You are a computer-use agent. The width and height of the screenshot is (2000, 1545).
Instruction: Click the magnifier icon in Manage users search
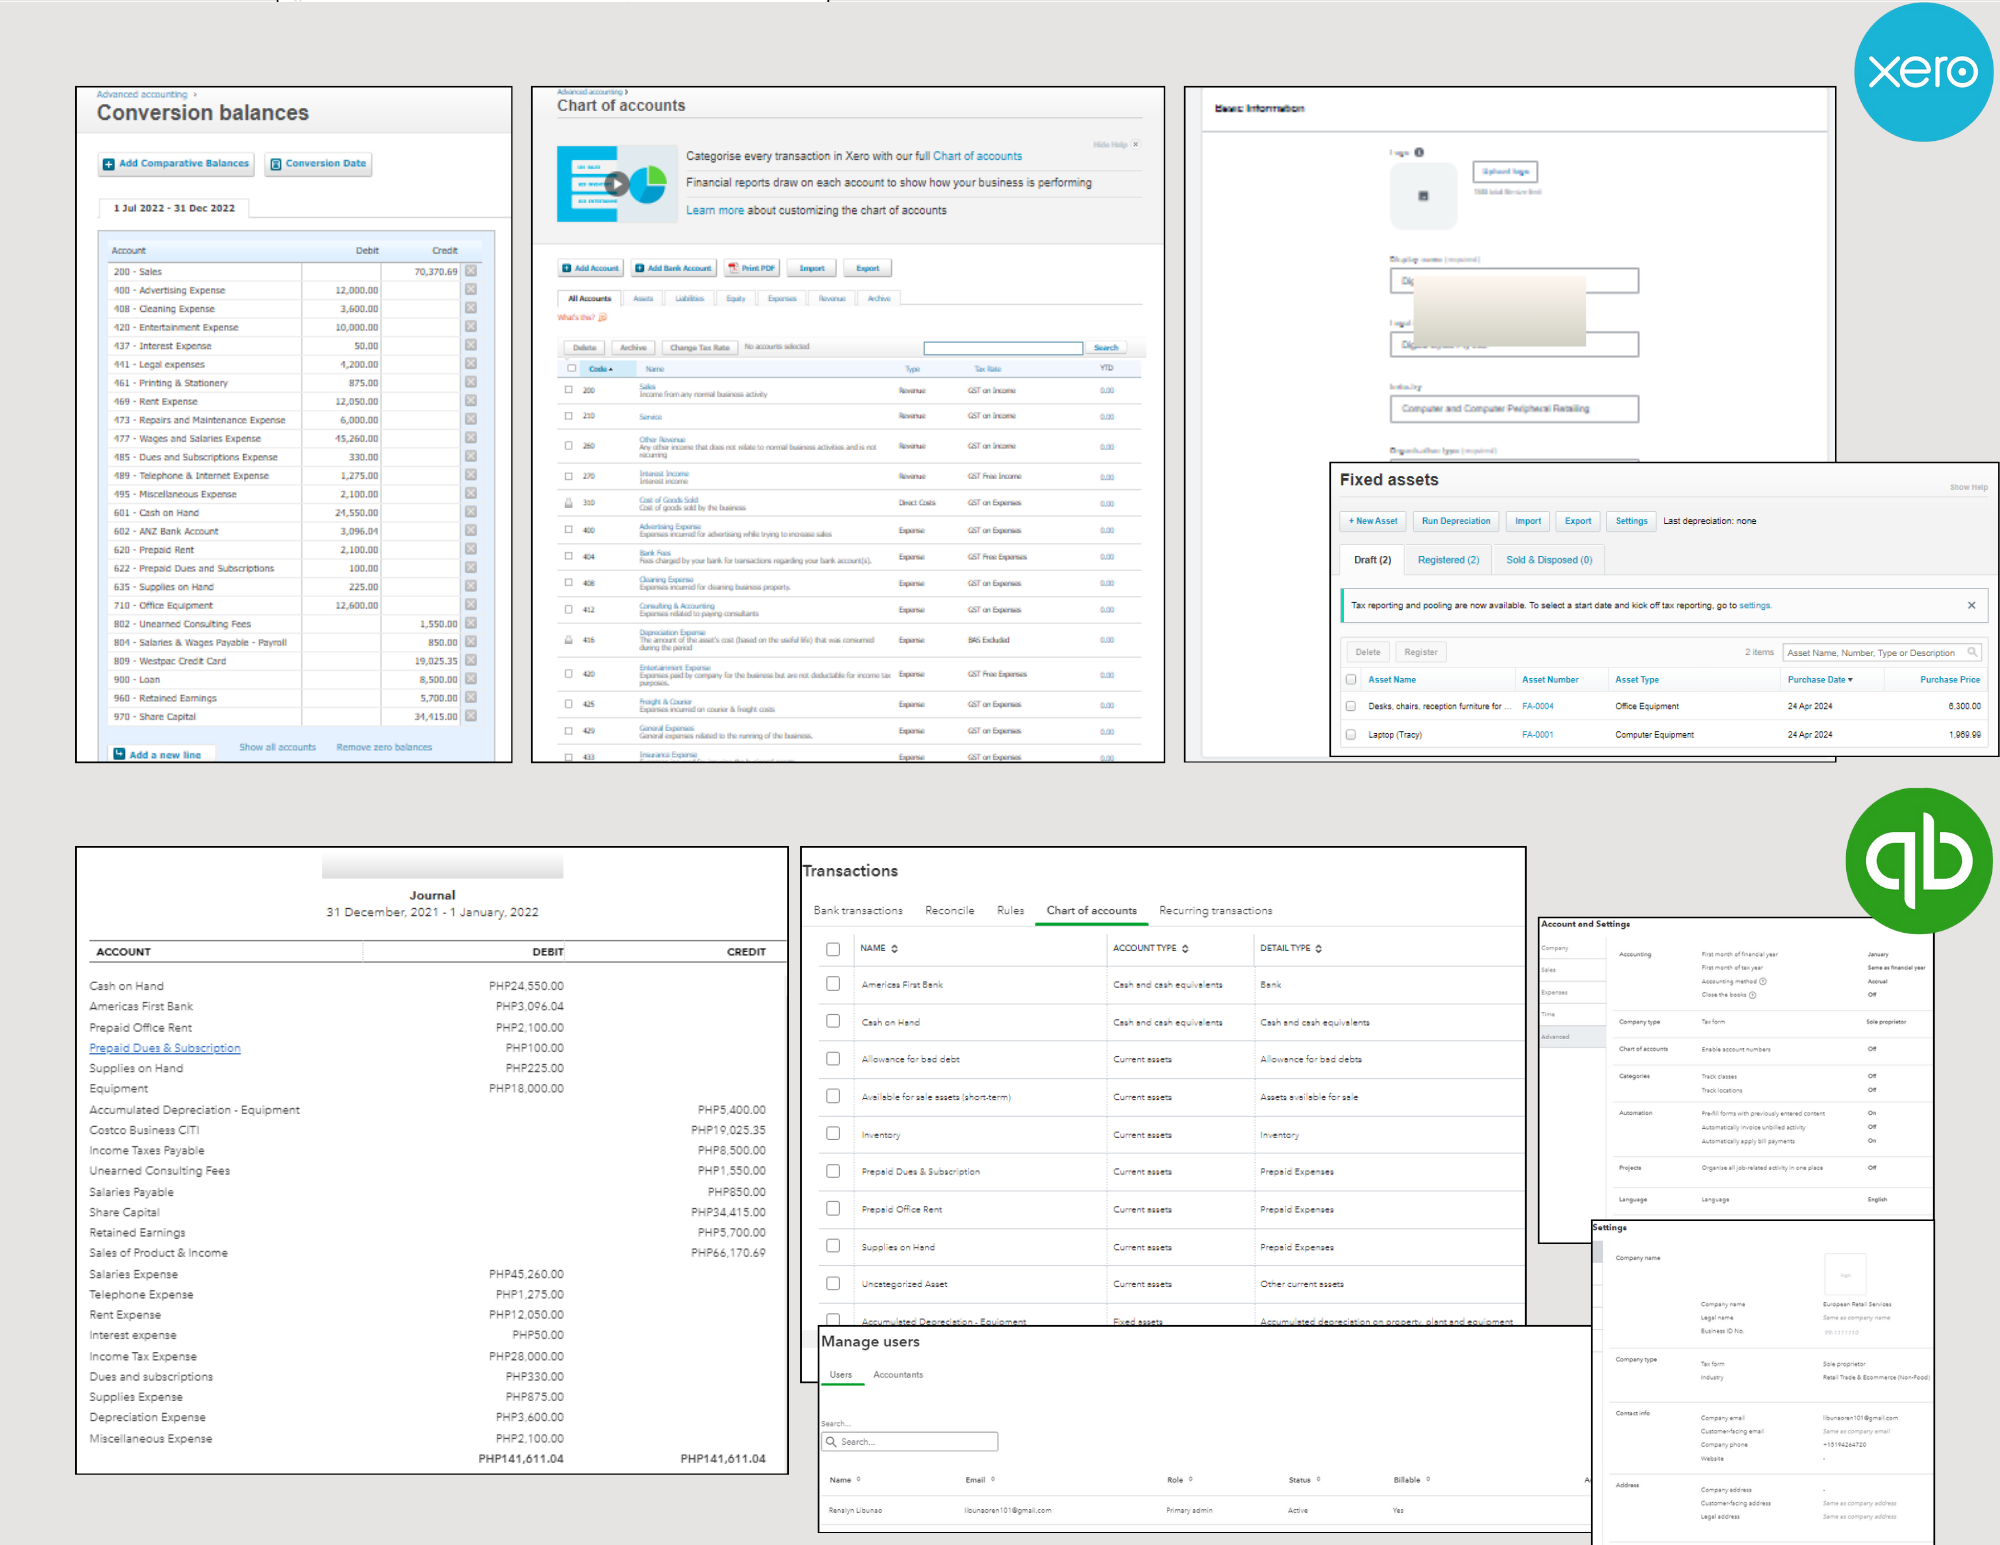[x=831, y=1441]
